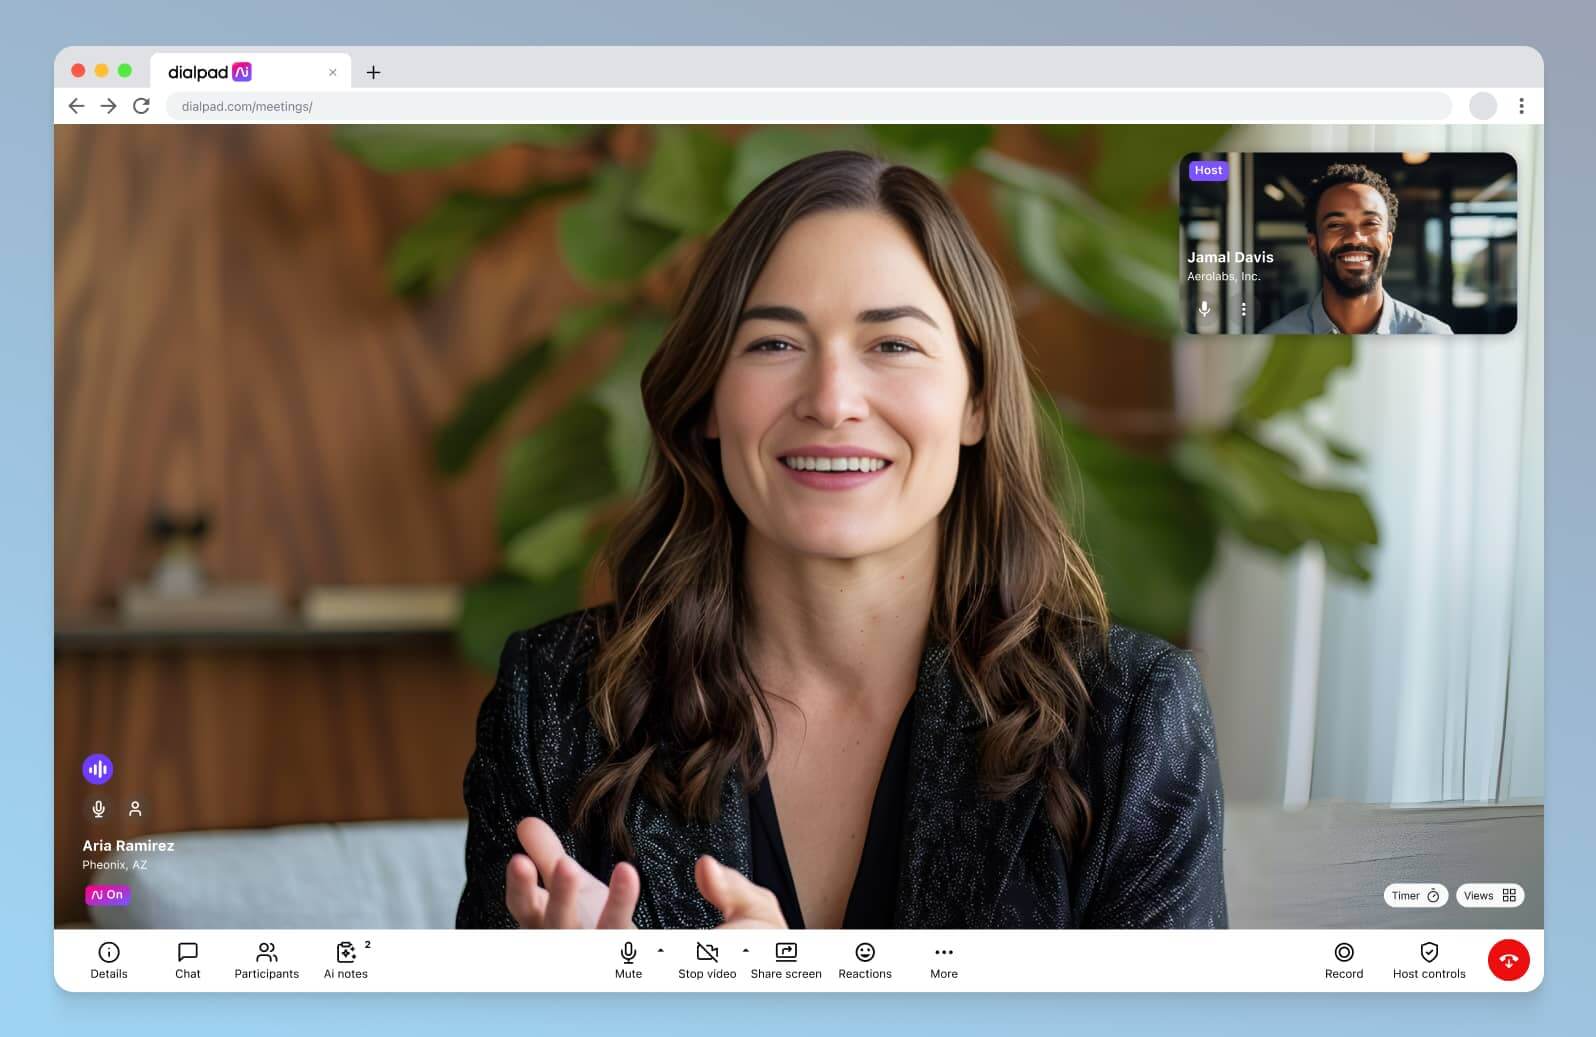Open the Chat panel
The height and width of the screenshot is (1037, 1596).
tap(187, 959)
